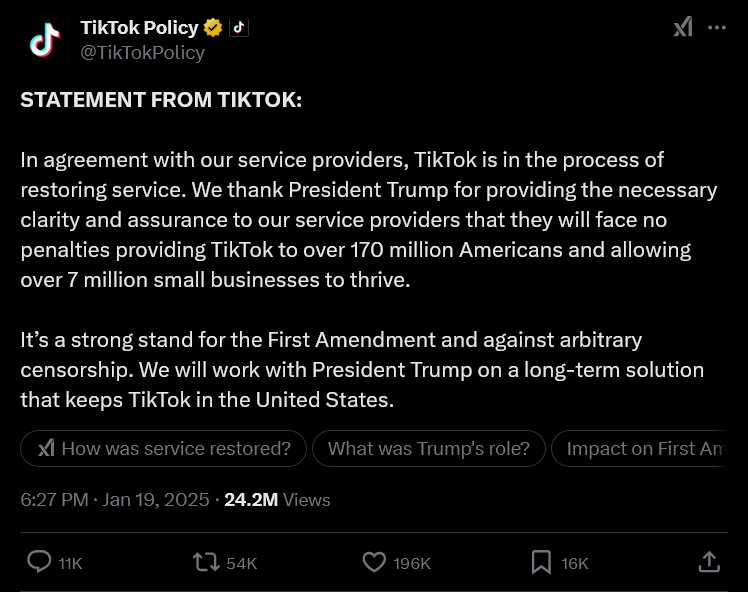View the 24.2M Views analytics
This screenshot has height=592, width=748.
click(277, 499)
